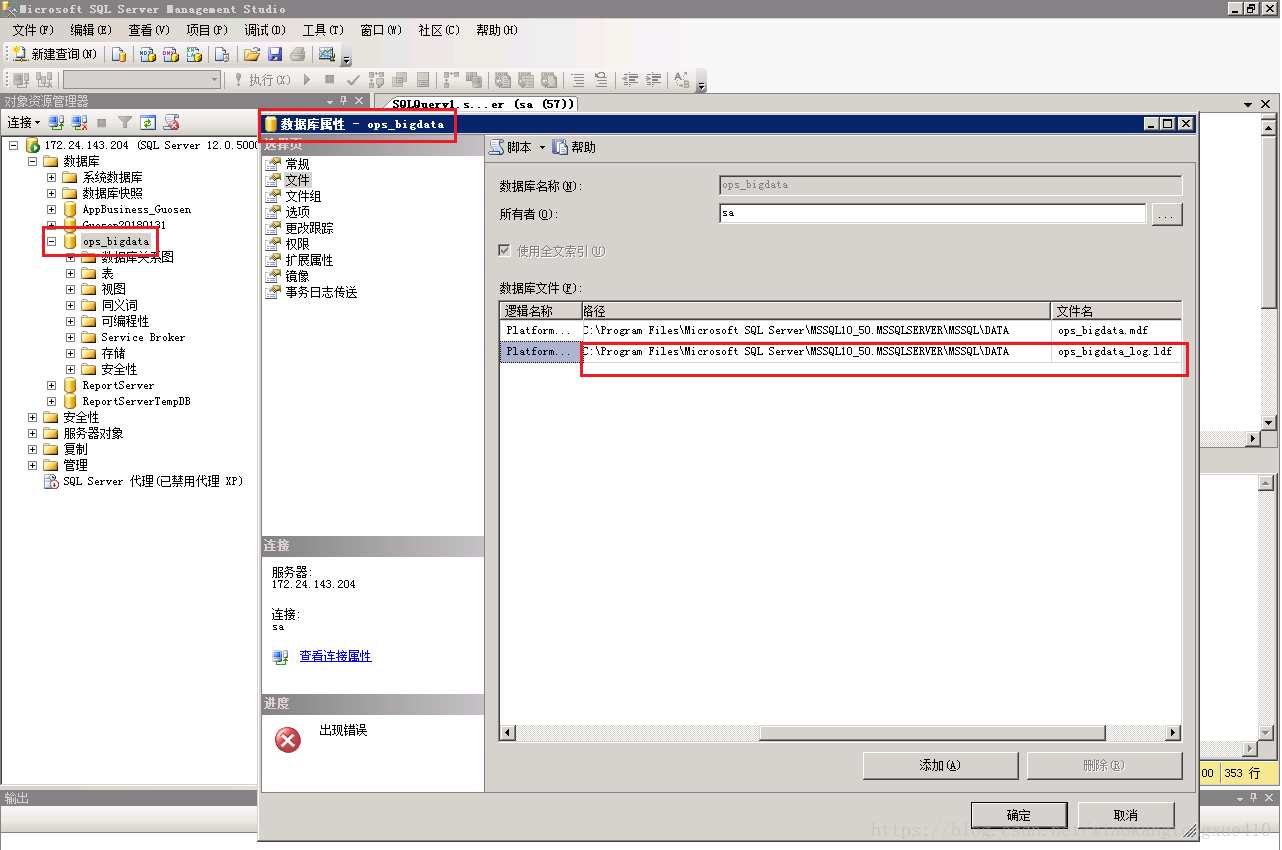Image resolution: width=1282 pixels, height=850 pixels.
Task: Click the Activity Monitor icon in toolbar
Action: [326, 54]
